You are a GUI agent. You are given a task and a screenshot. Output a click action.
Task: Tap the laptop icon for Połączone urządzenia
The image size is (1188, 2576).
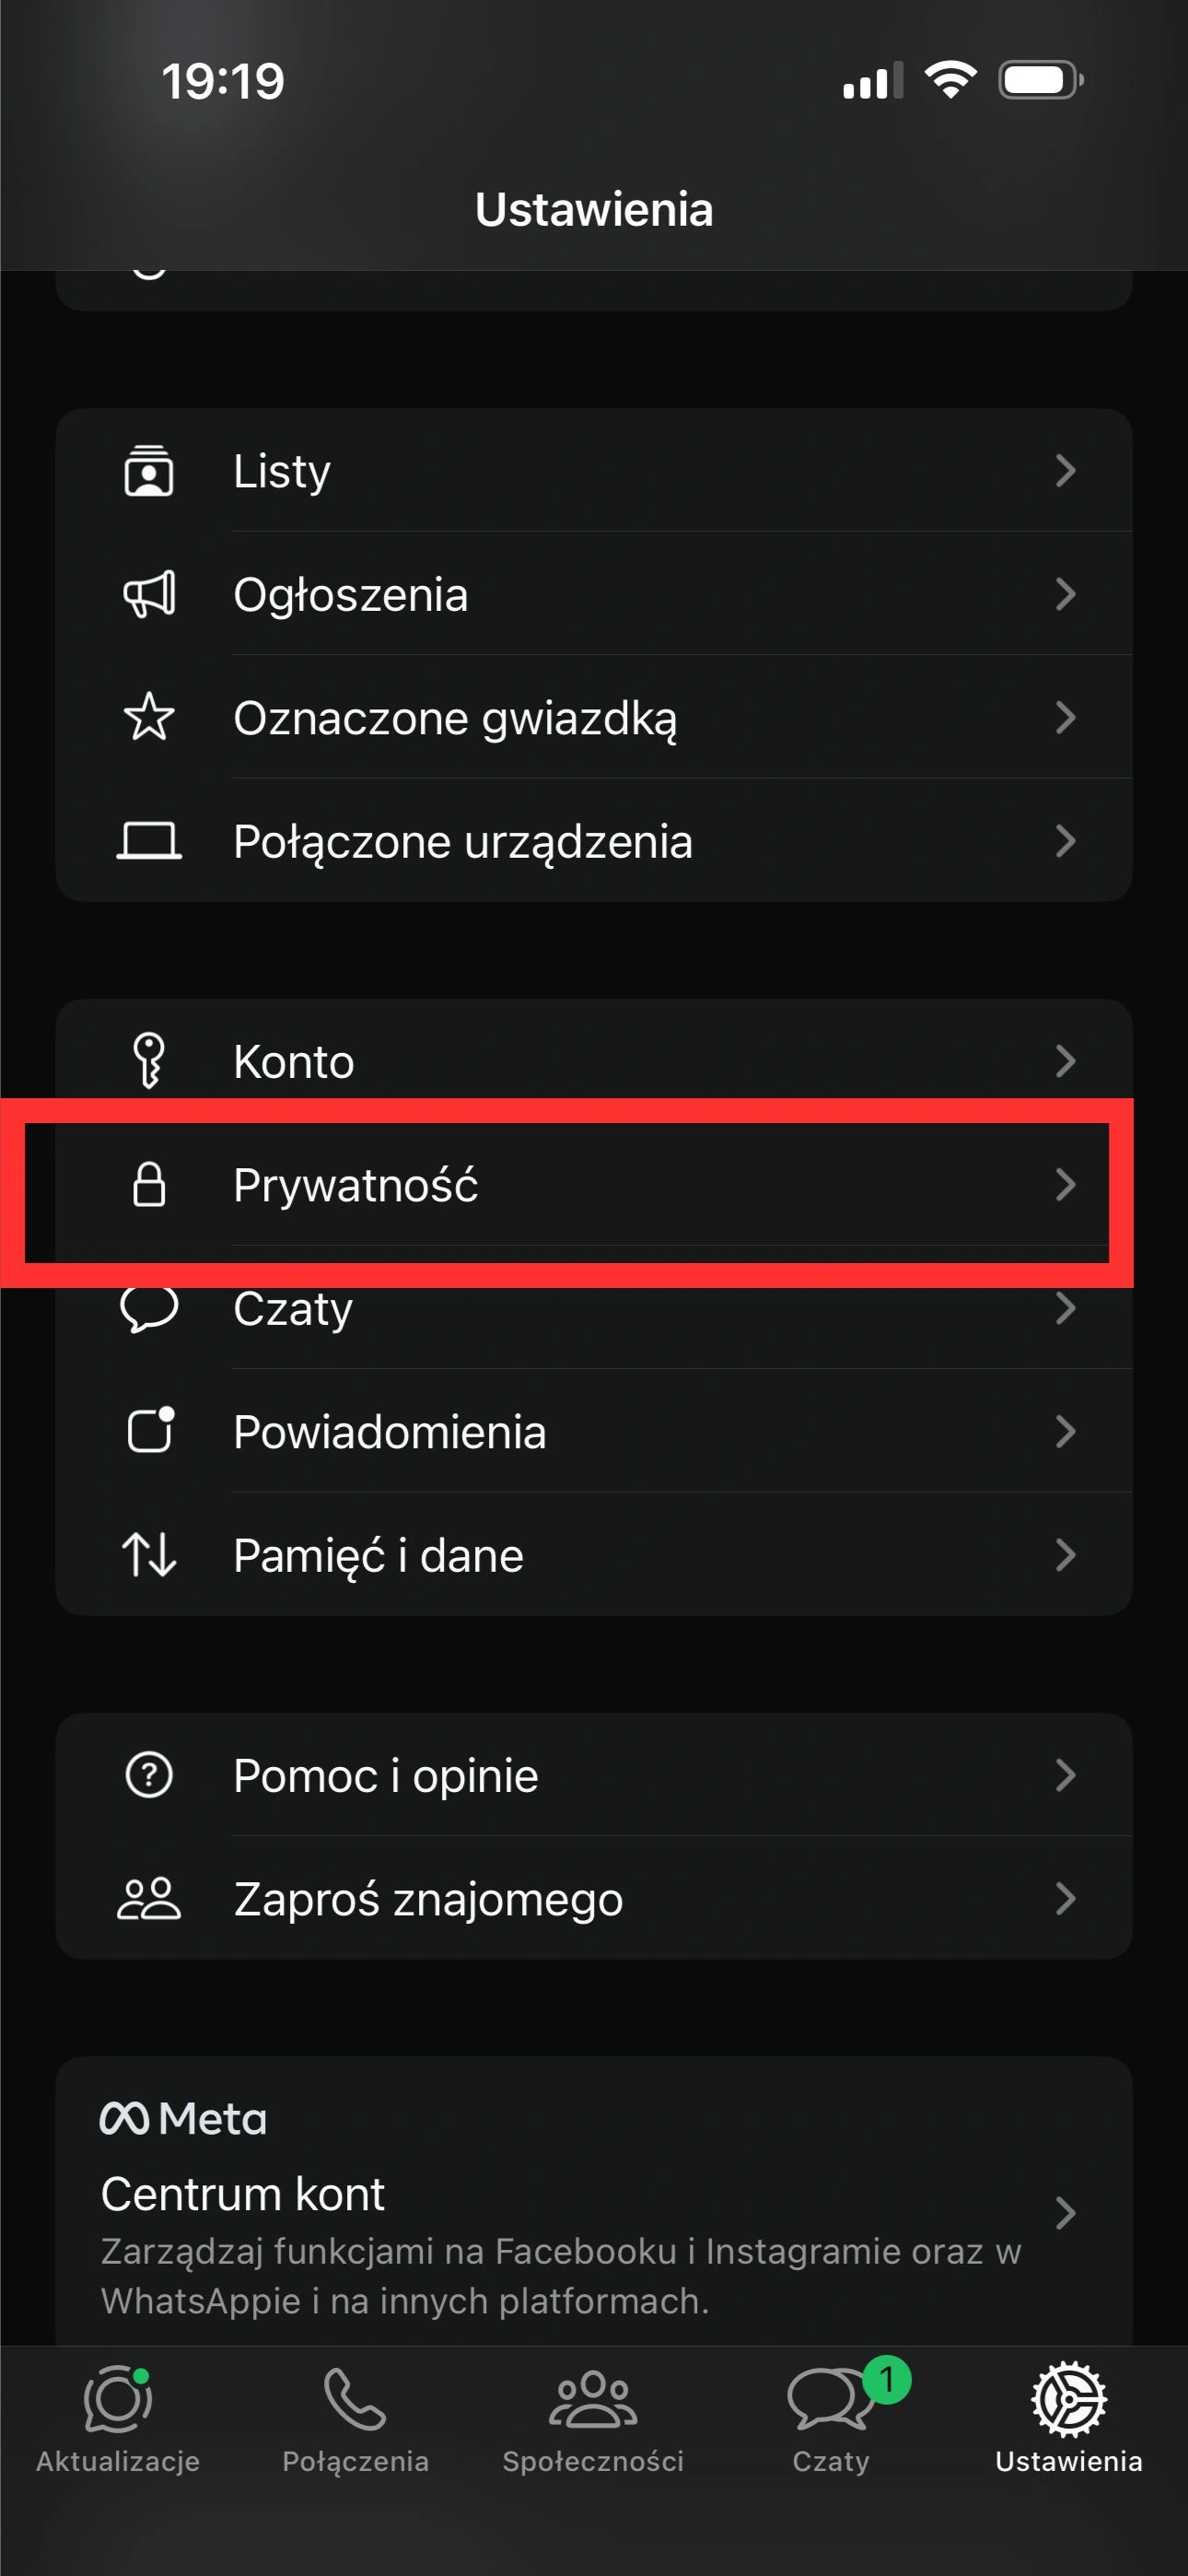(x=149, y=841)
